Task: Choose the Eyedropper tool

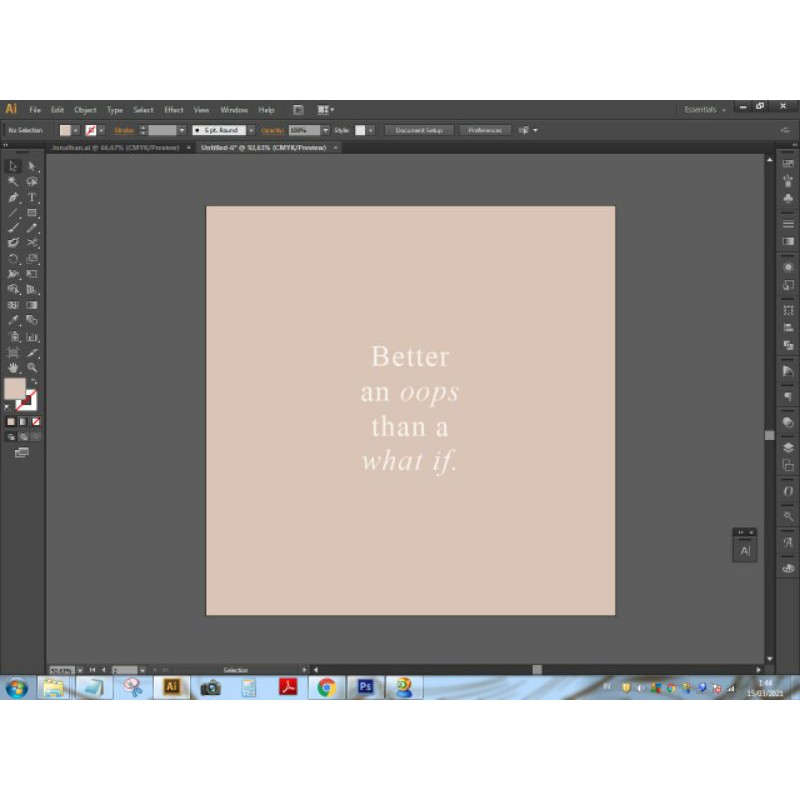Action: pyautogui.click(x=13, y=321)
